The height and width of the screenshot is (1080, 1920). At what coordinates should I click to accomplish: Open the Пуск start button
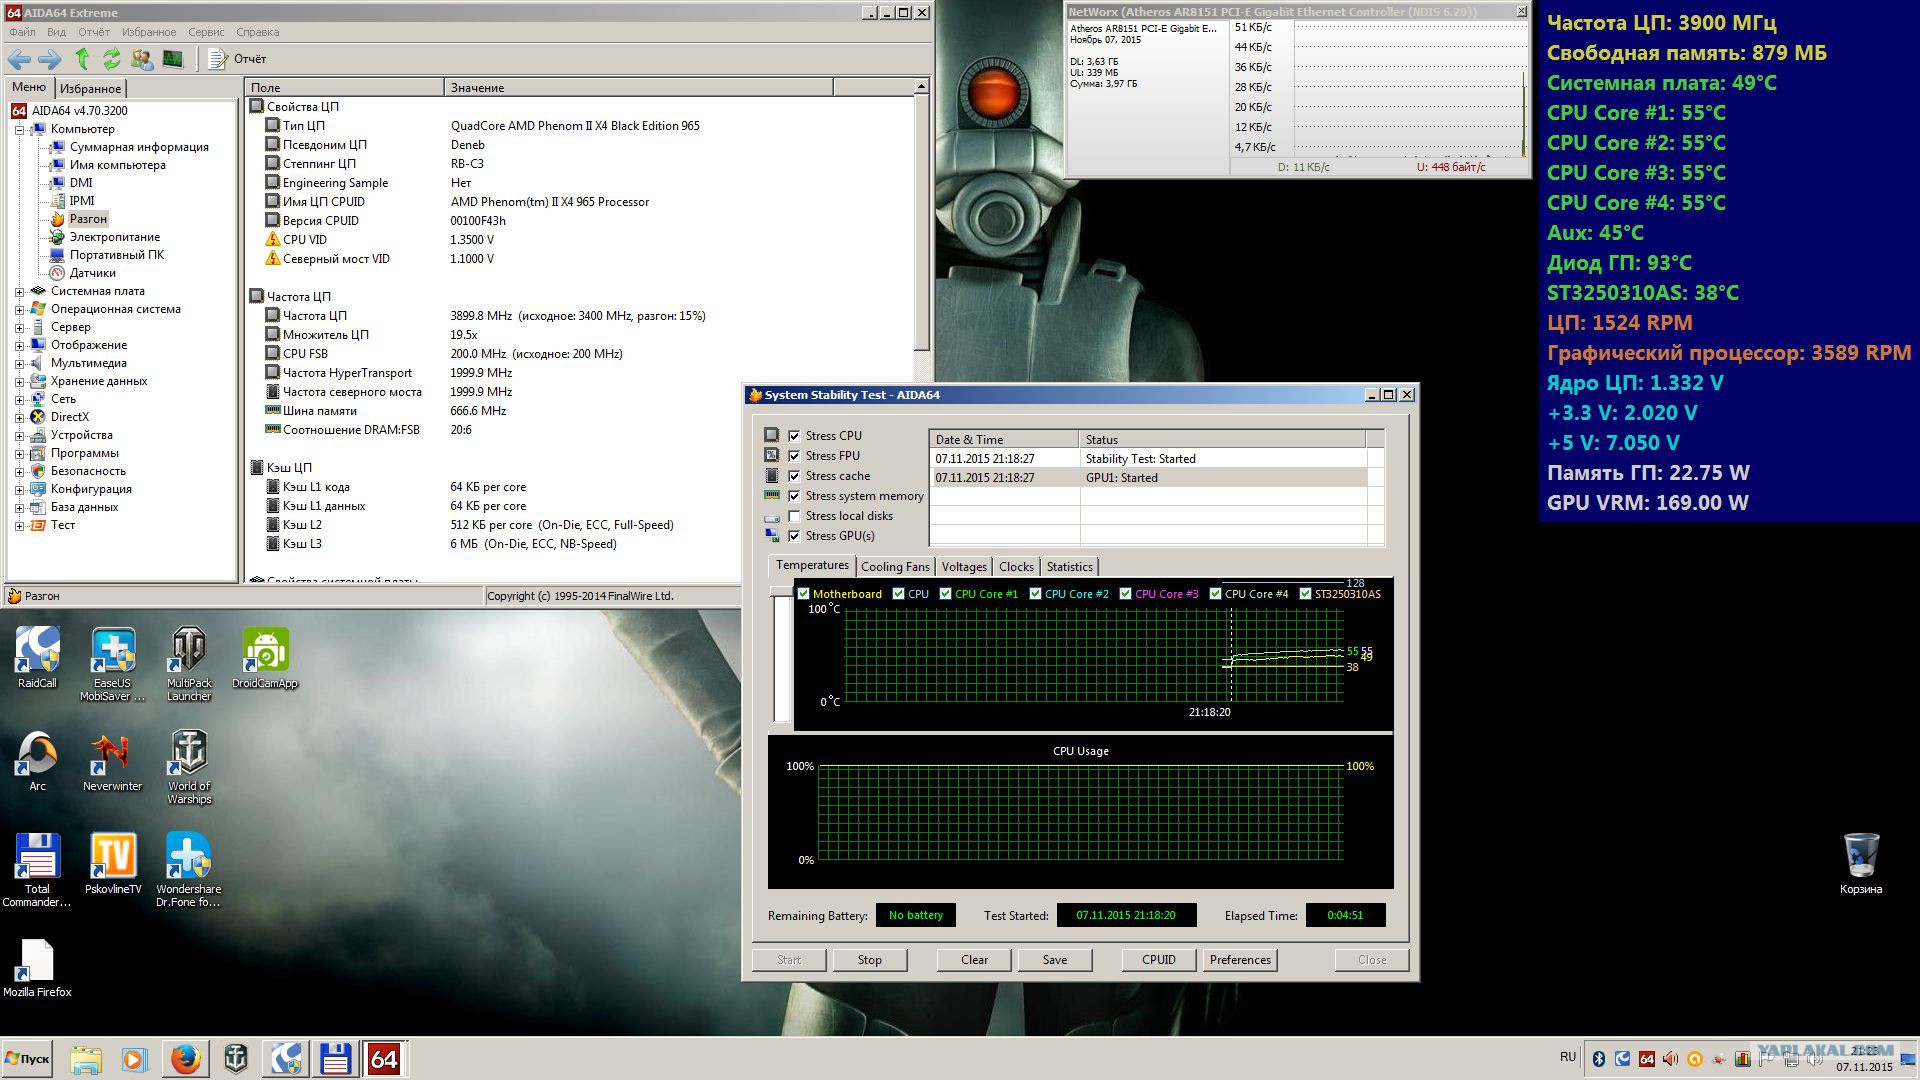pyautogui.click(x=27, y=1059)
